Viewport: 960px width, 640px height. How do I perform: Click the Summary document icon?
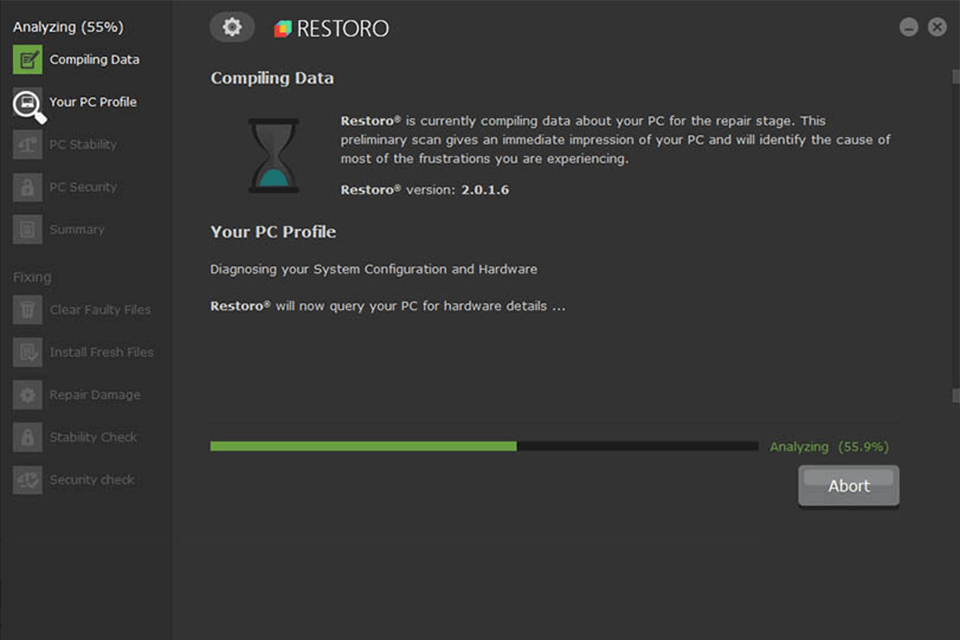pyautogui.click(x=28, y=230)
